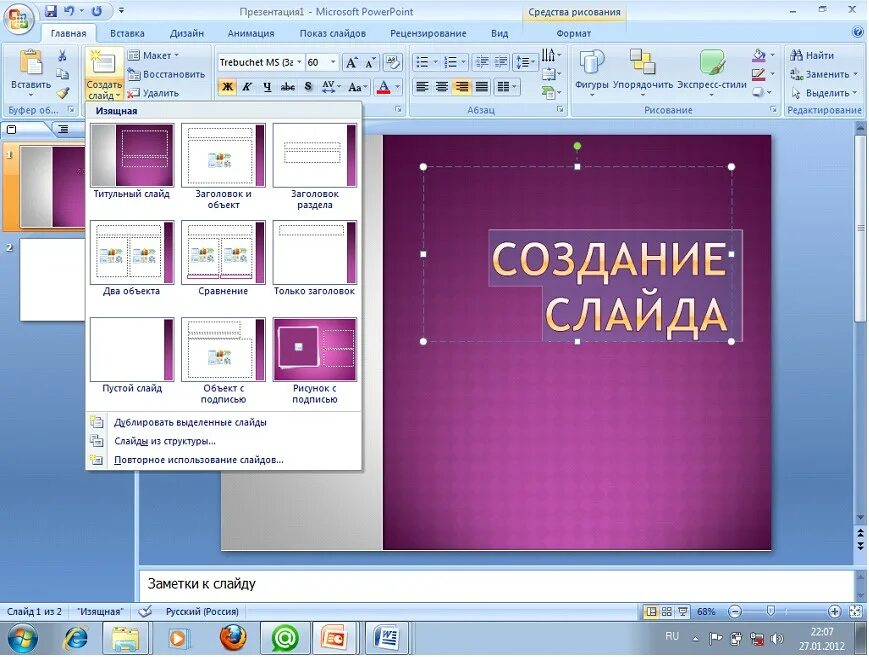Select Слайды из структуры menu entry
The height and width of the screenshot is (657, 869).
(223, 441)
